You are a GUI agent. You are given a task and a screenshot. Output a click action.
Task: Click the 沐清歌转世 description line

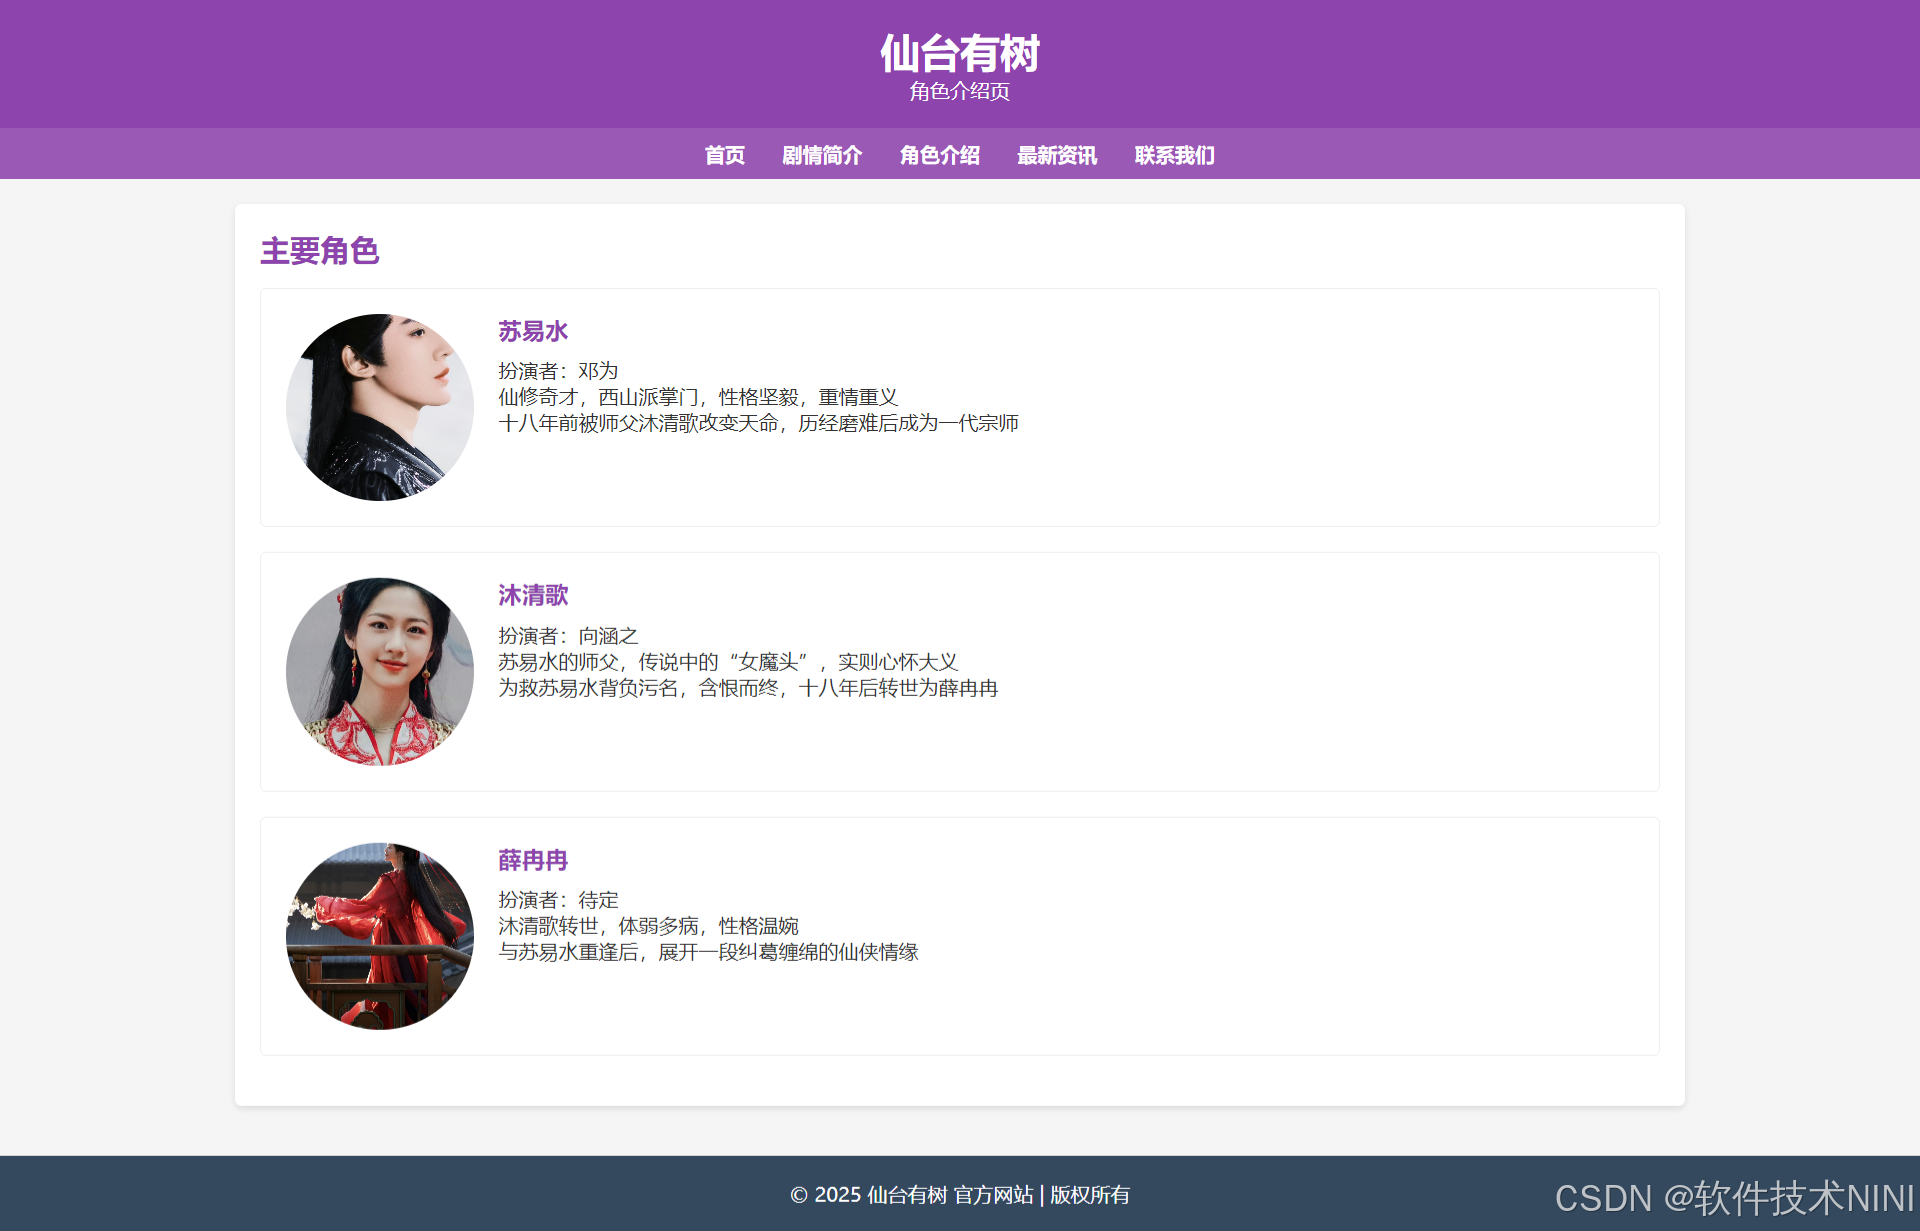click(x=648, y=926)
